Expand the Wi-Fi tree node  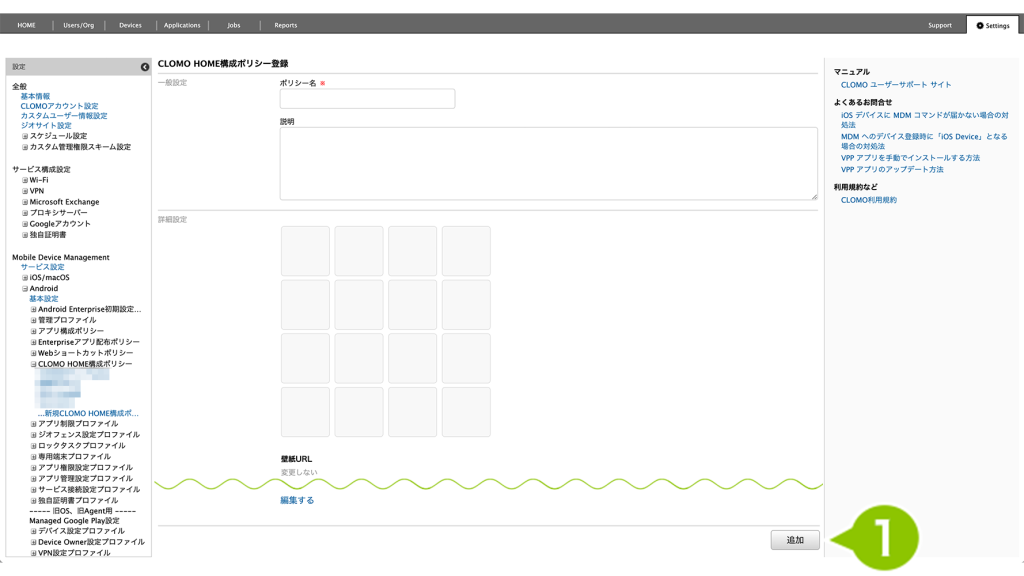point(25,180)
